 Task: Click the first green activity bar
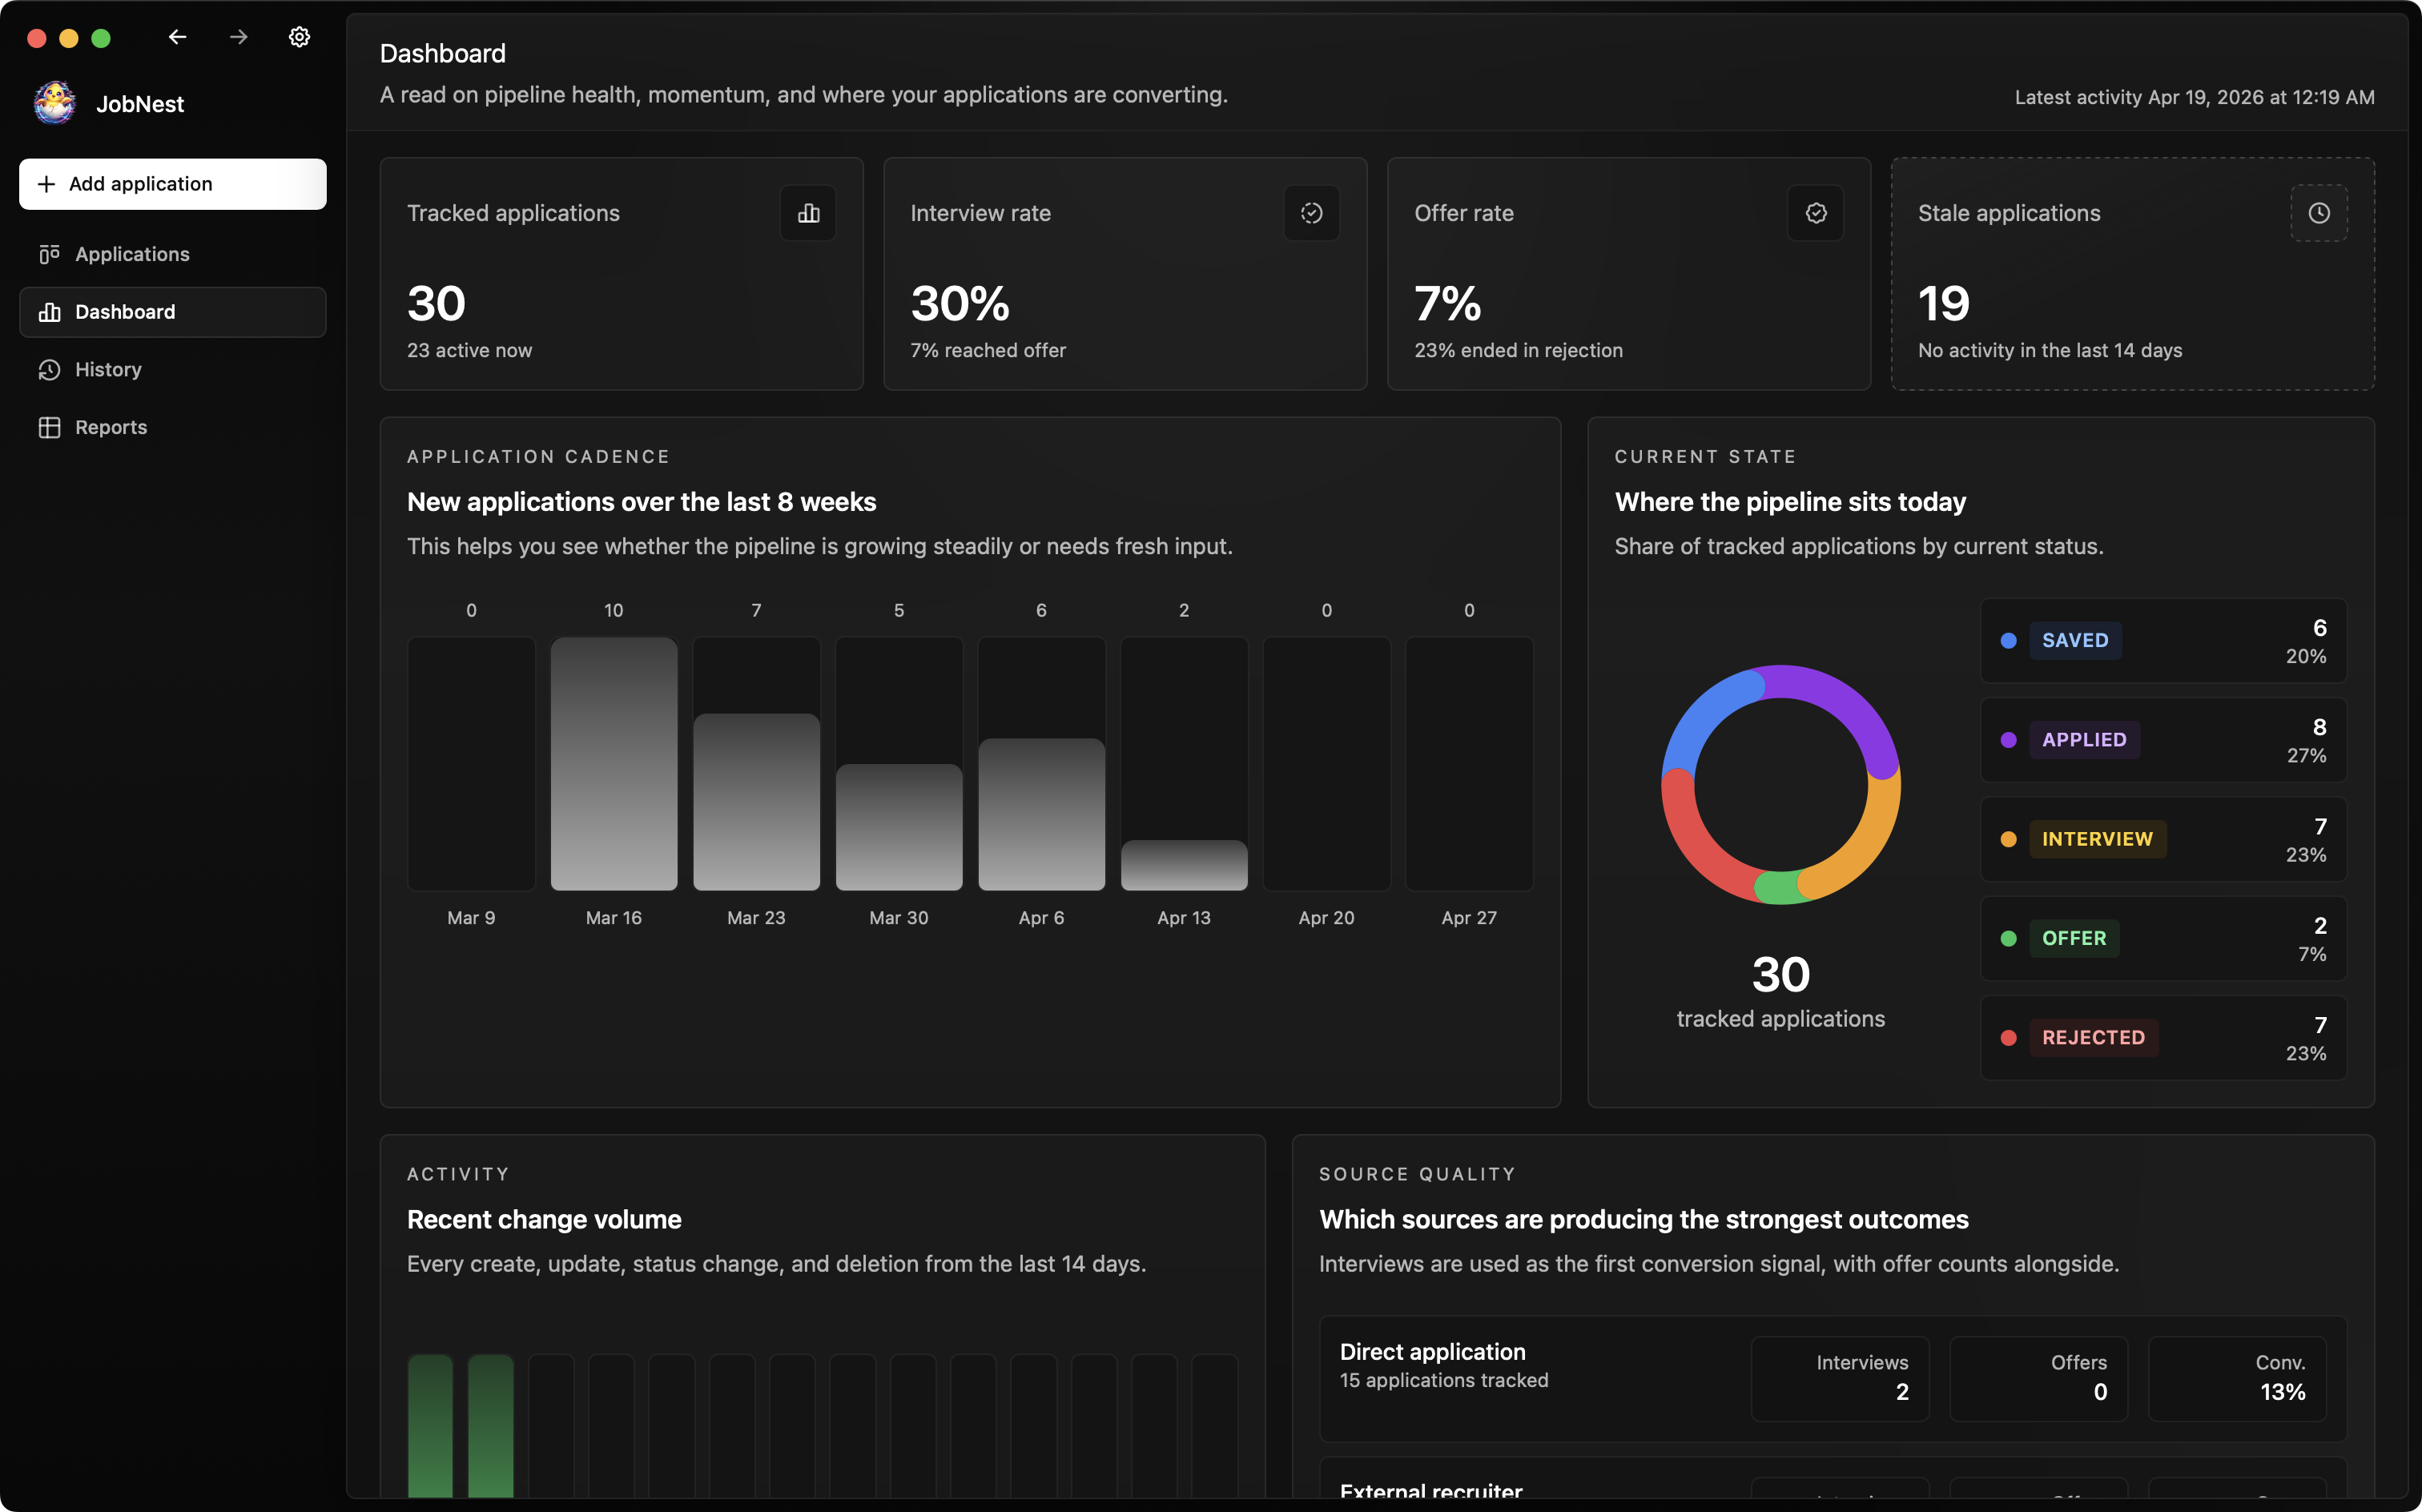pyautogui.click(x=430, y=1426)
